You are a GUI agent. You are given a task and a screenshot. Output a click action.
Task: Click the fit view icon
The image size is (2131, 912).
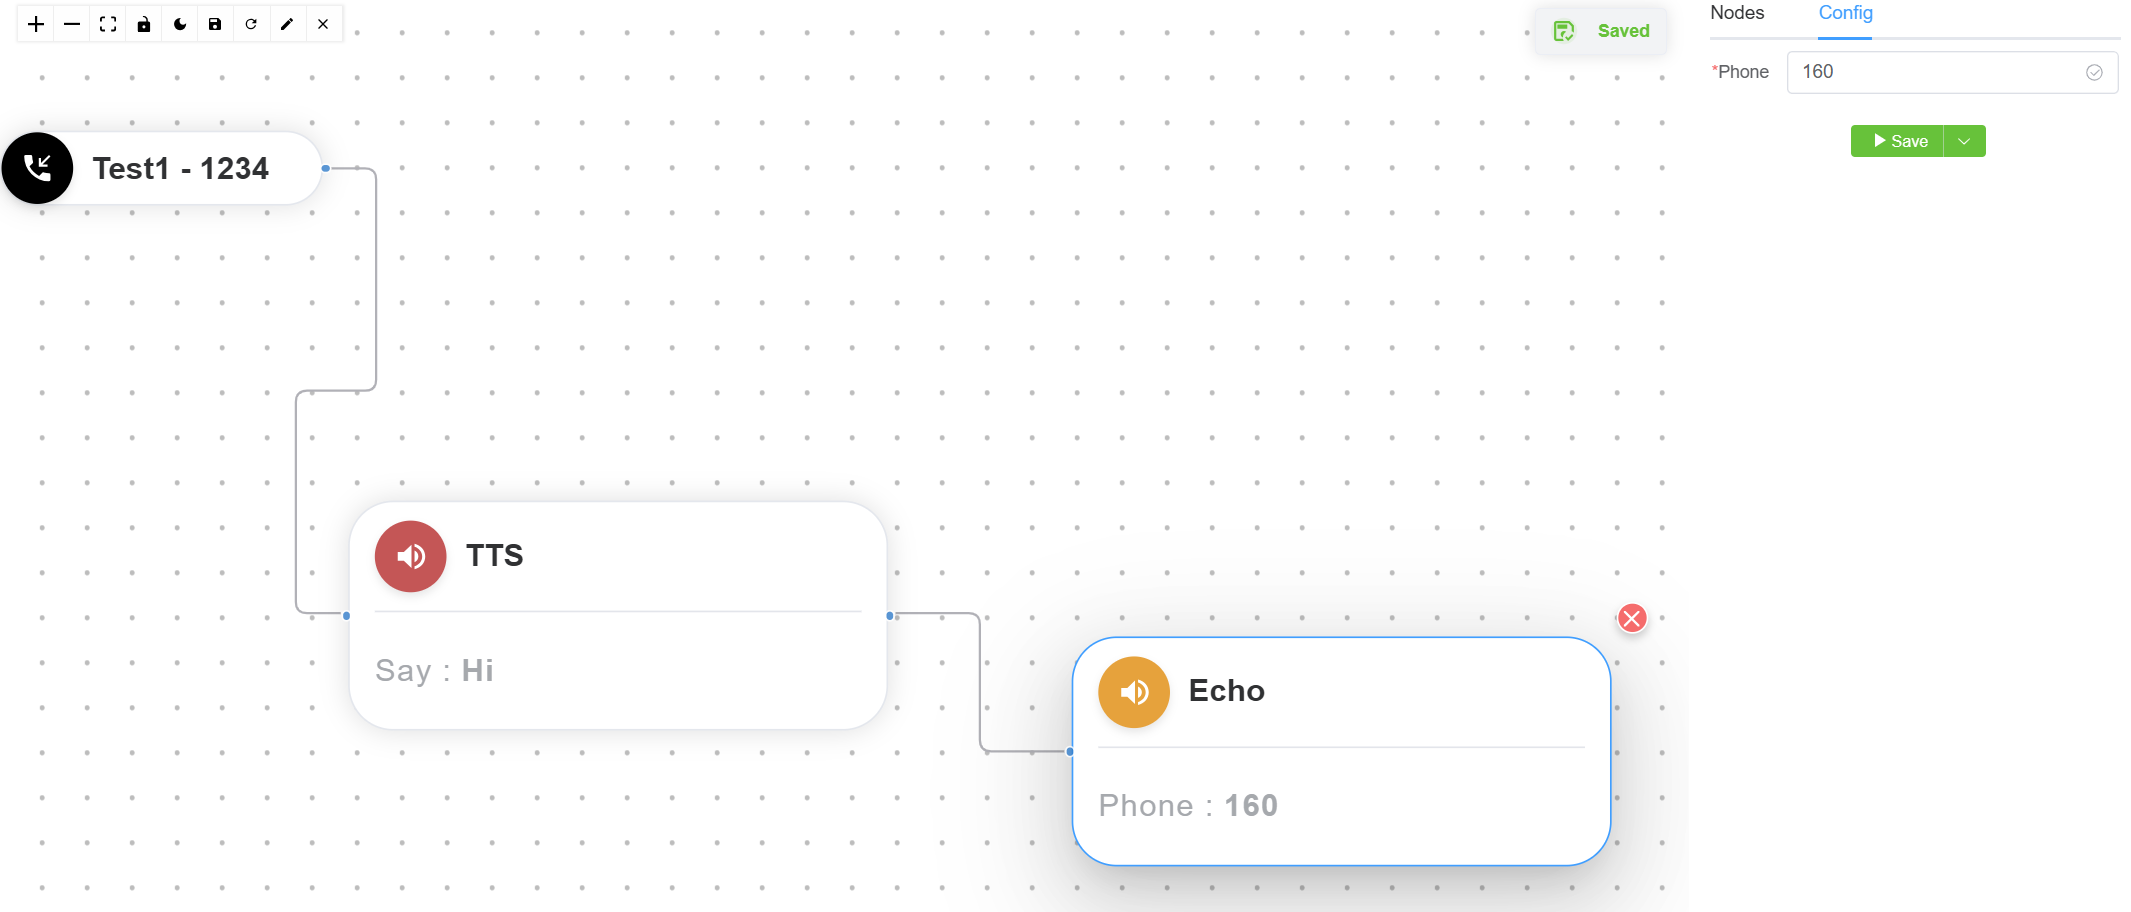pos(108,24)
